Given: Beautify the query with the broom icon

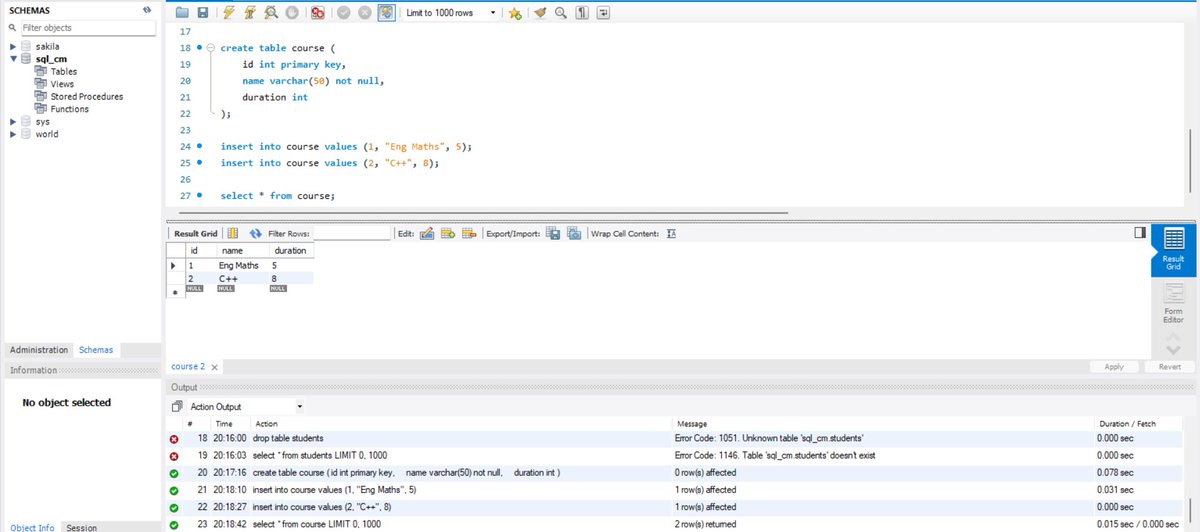Looking at the screenshot, I should (540, 13).
